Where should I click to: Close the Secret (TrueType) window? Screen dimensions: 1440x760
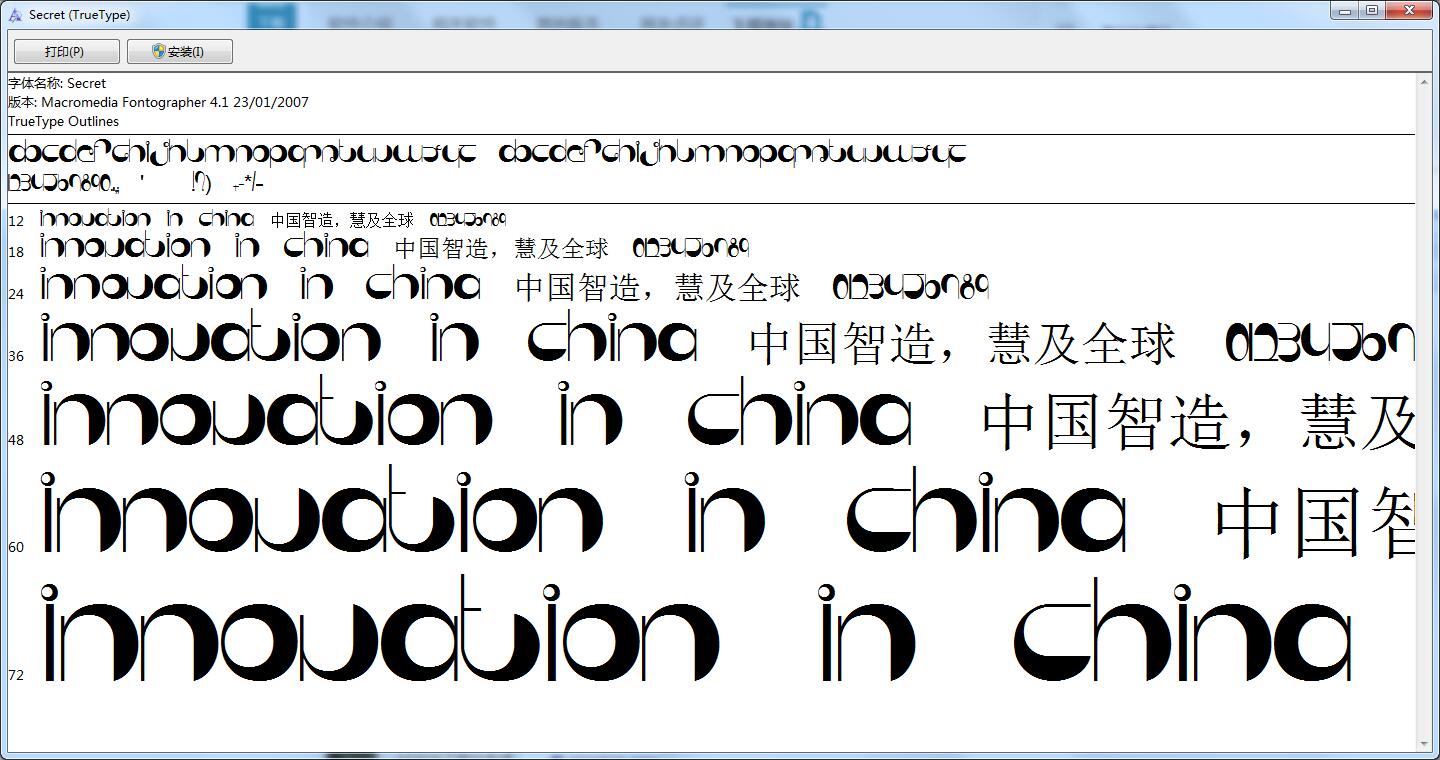[x=1411, y=11]
